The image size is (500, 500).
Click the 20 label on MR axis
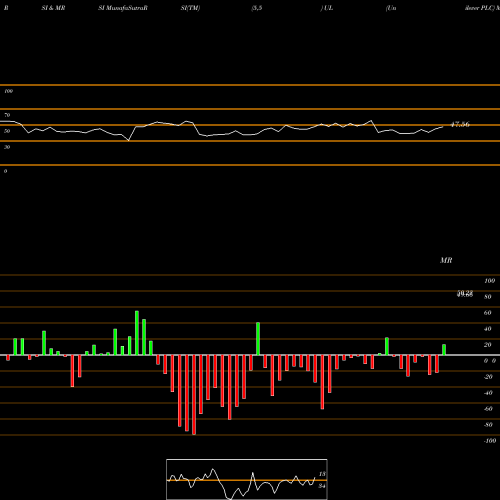(488, 345)
